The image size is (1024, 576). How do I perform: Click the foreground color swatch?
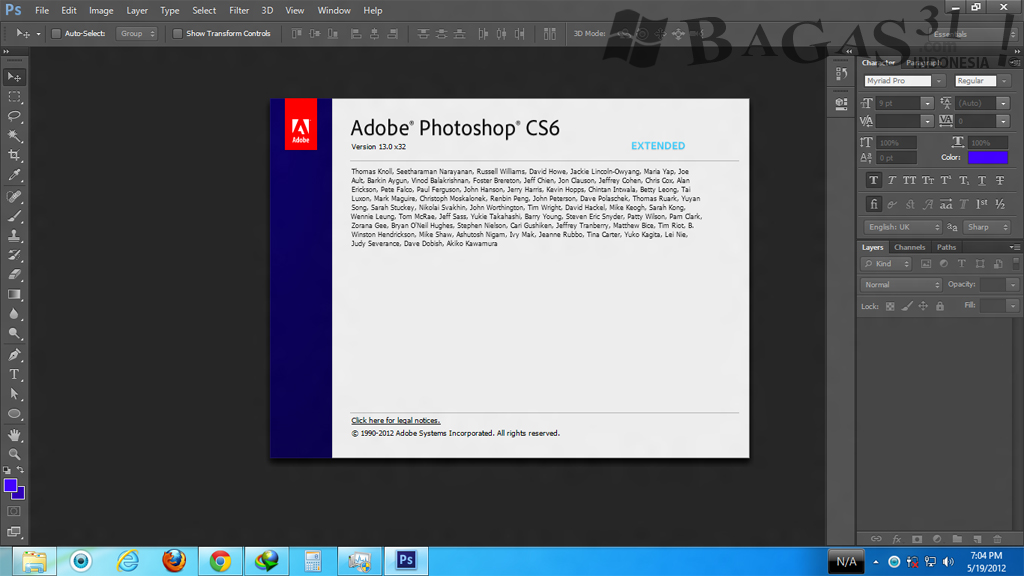(x=10, y=485)
